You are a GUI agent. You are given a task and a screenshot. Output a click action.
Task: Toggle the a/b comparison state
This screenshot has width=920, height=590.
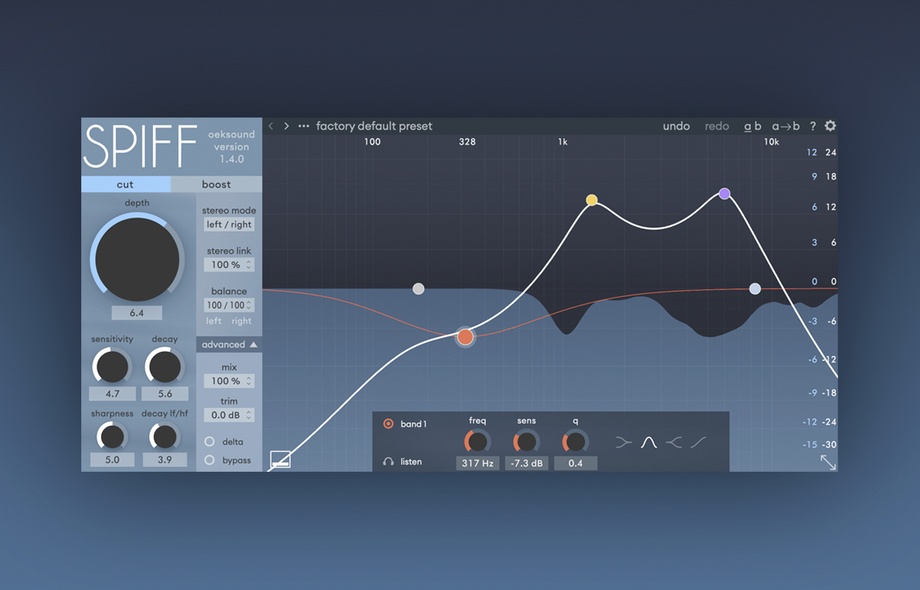753,126
